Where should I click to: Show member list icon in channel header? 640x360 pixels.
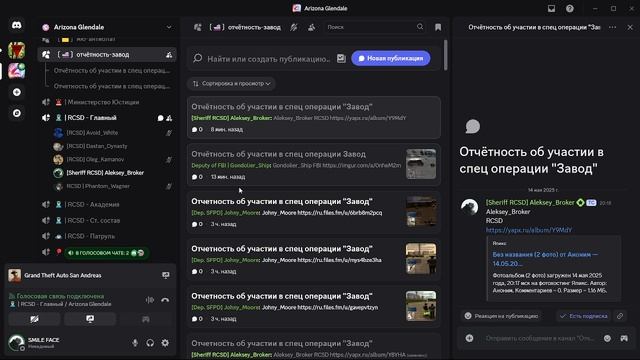point(311,27)
